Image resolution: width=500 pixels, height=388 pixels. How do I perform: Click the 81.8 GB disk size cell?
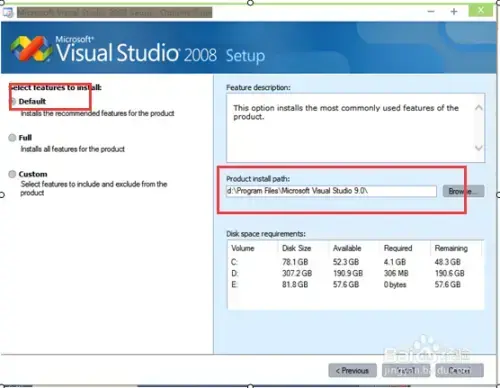coord(295,285)
